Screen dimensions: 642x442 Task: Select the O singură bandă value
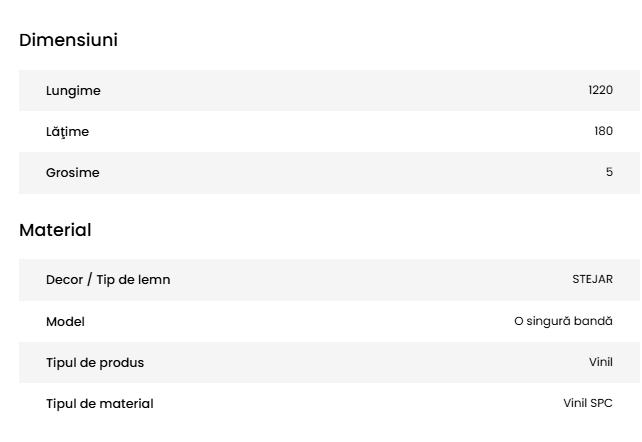click(x=563, y=322)
